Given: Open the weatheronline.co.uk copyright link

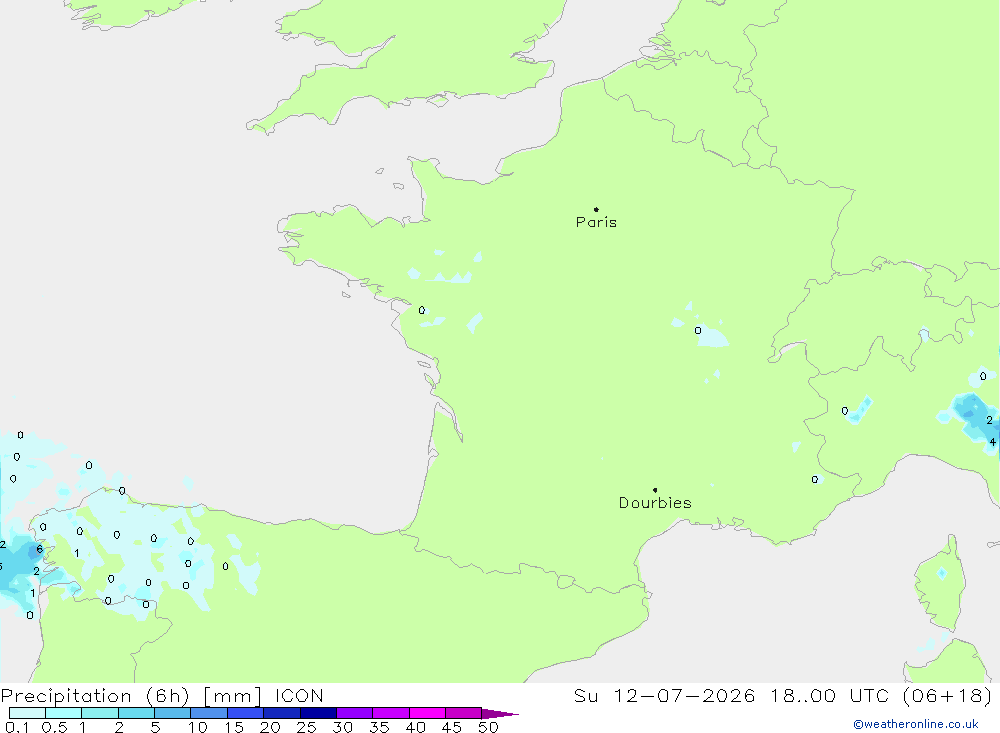Looking at the screenshot, I should pos(916,724).
